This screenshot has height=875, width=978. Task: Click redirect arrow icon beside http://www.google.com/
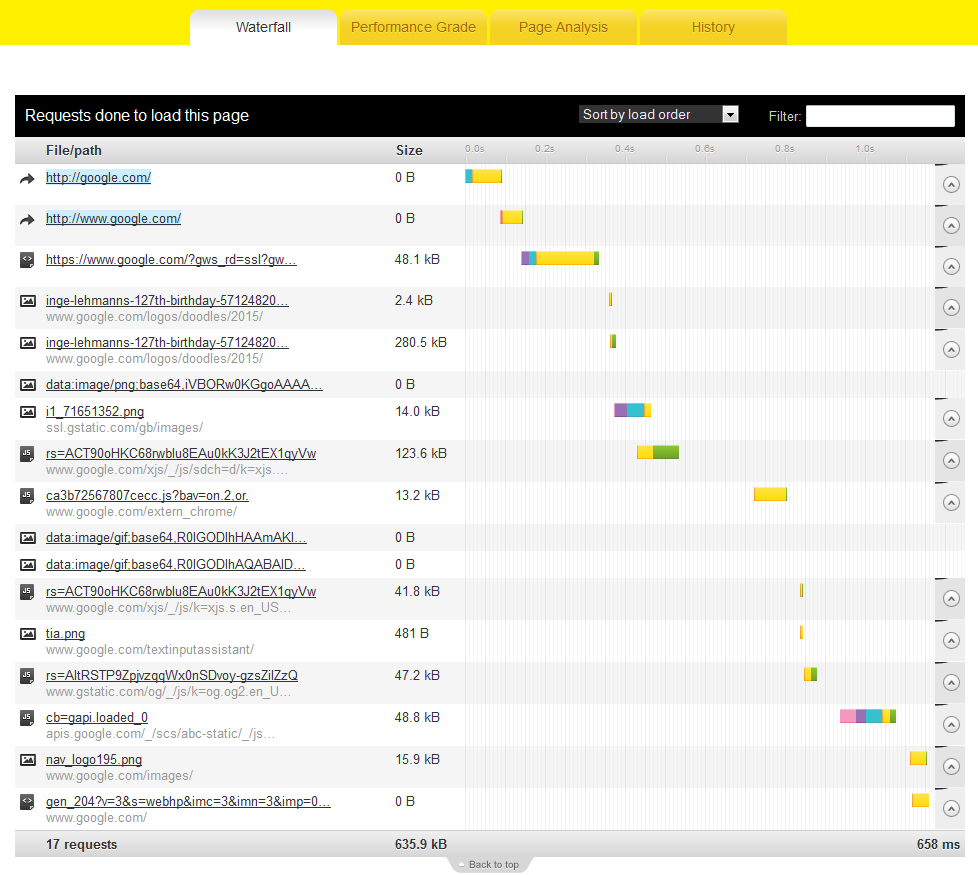coord(27,220)
